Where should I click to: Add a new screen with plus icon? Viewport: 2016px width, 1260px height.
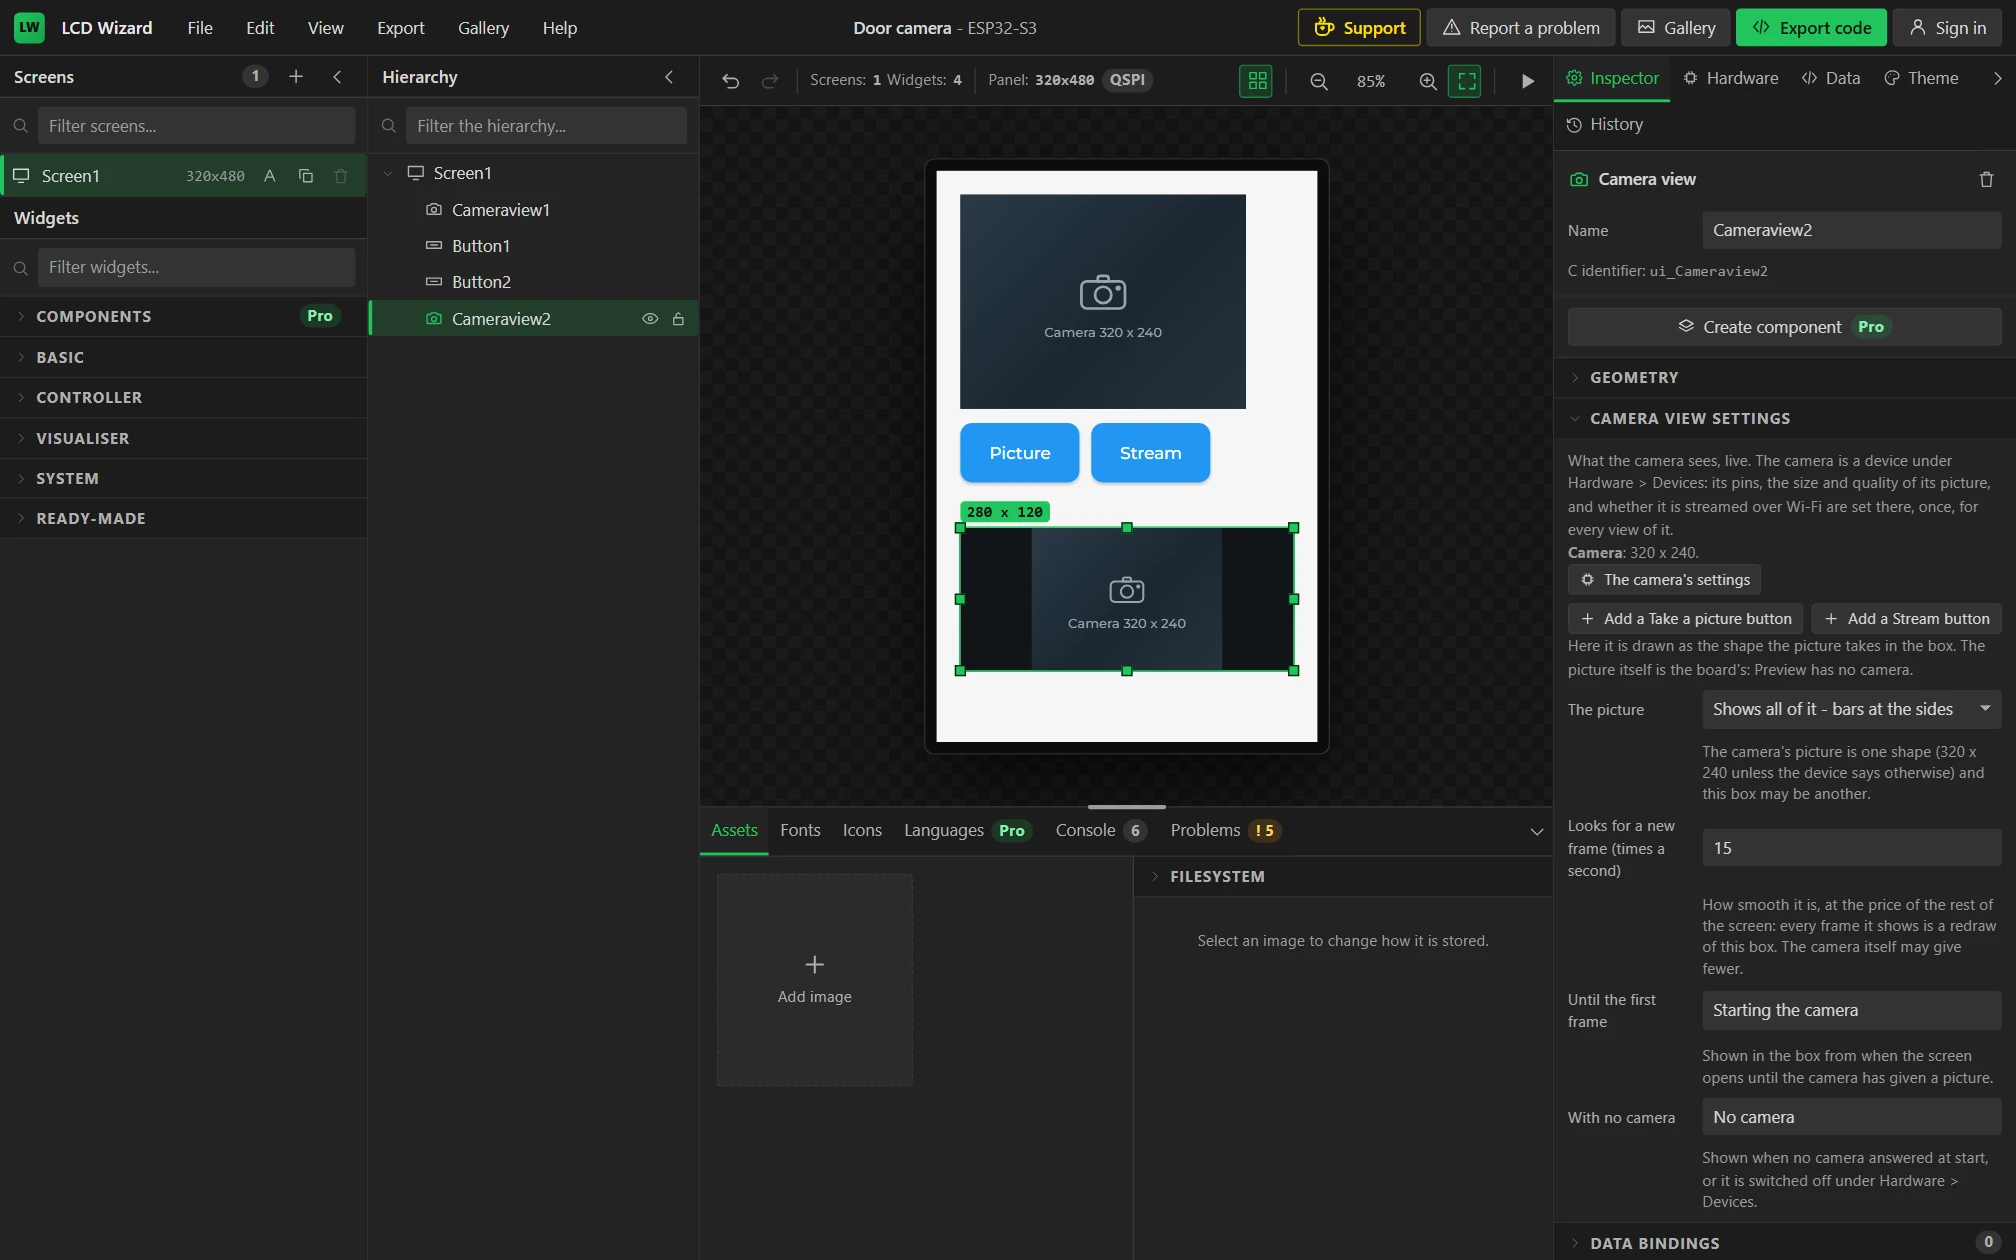pos(296,77)
